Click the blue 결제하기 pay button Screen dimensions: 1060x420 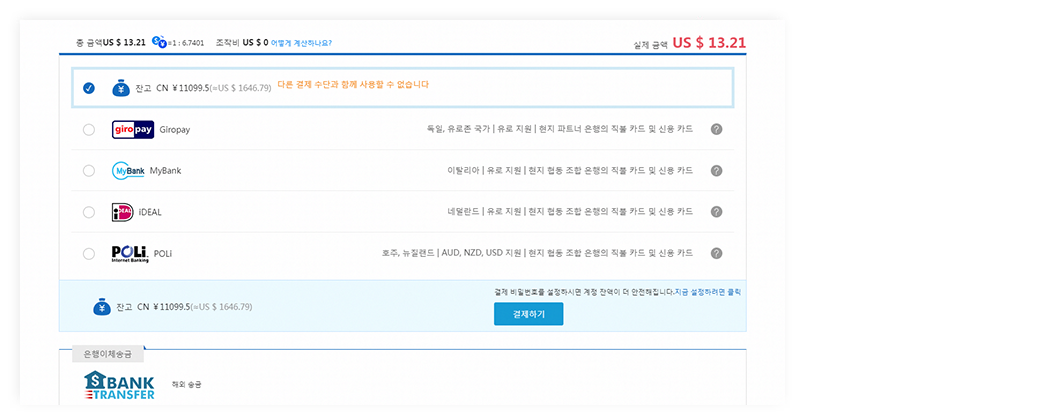point(528,314)
